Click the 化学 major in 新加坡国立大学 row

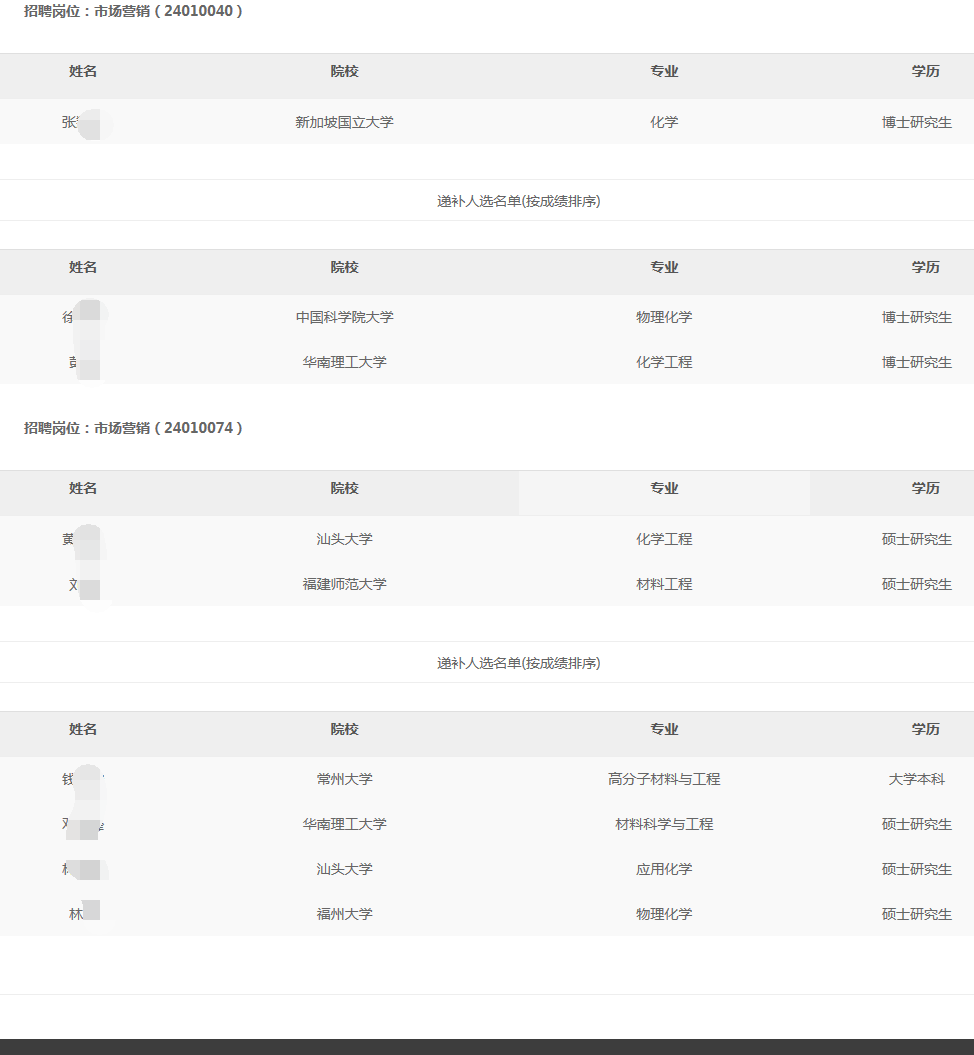(x=664, y=122)
